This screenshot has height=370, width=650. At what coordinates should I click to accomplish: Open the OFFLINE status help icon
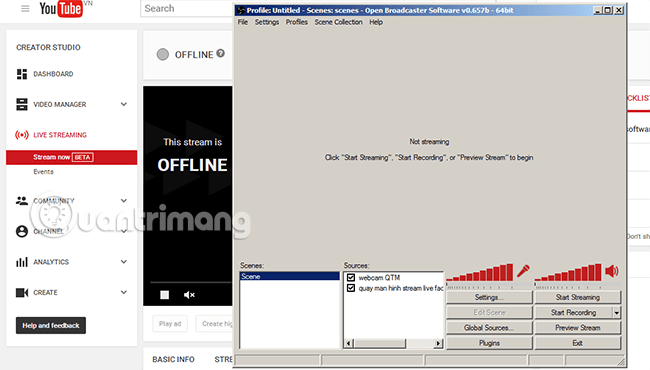[x=221, y=53]
